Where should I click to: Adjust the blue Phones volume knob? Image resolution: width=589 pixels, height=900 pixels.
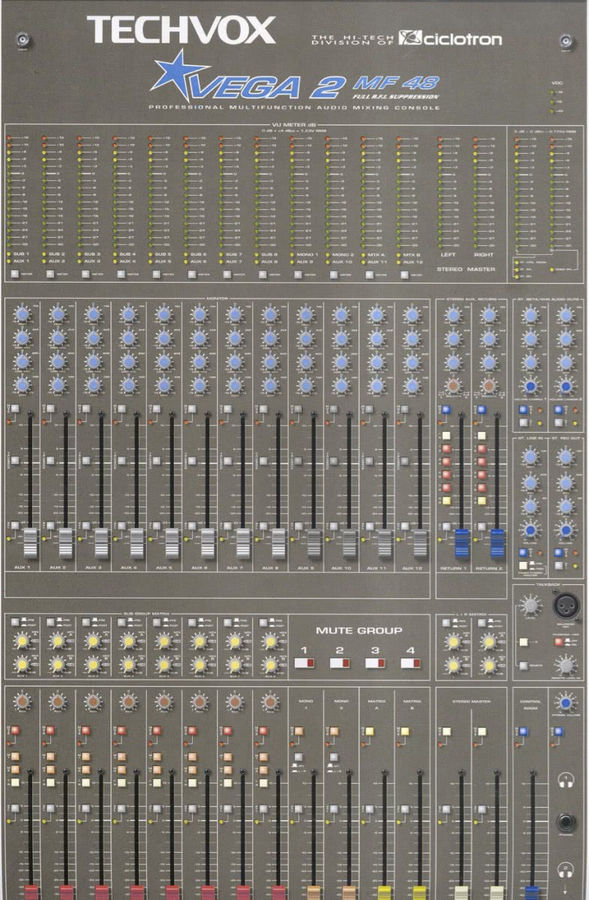[x=565, y=703]
